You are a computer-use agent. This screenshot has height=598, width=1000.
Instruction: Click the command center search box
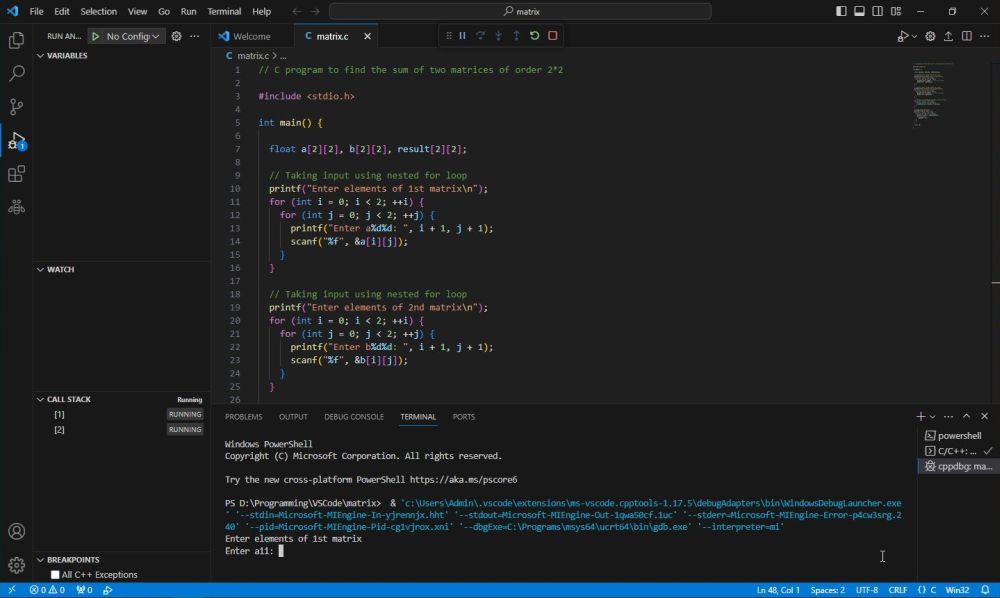tap(520, 11)
